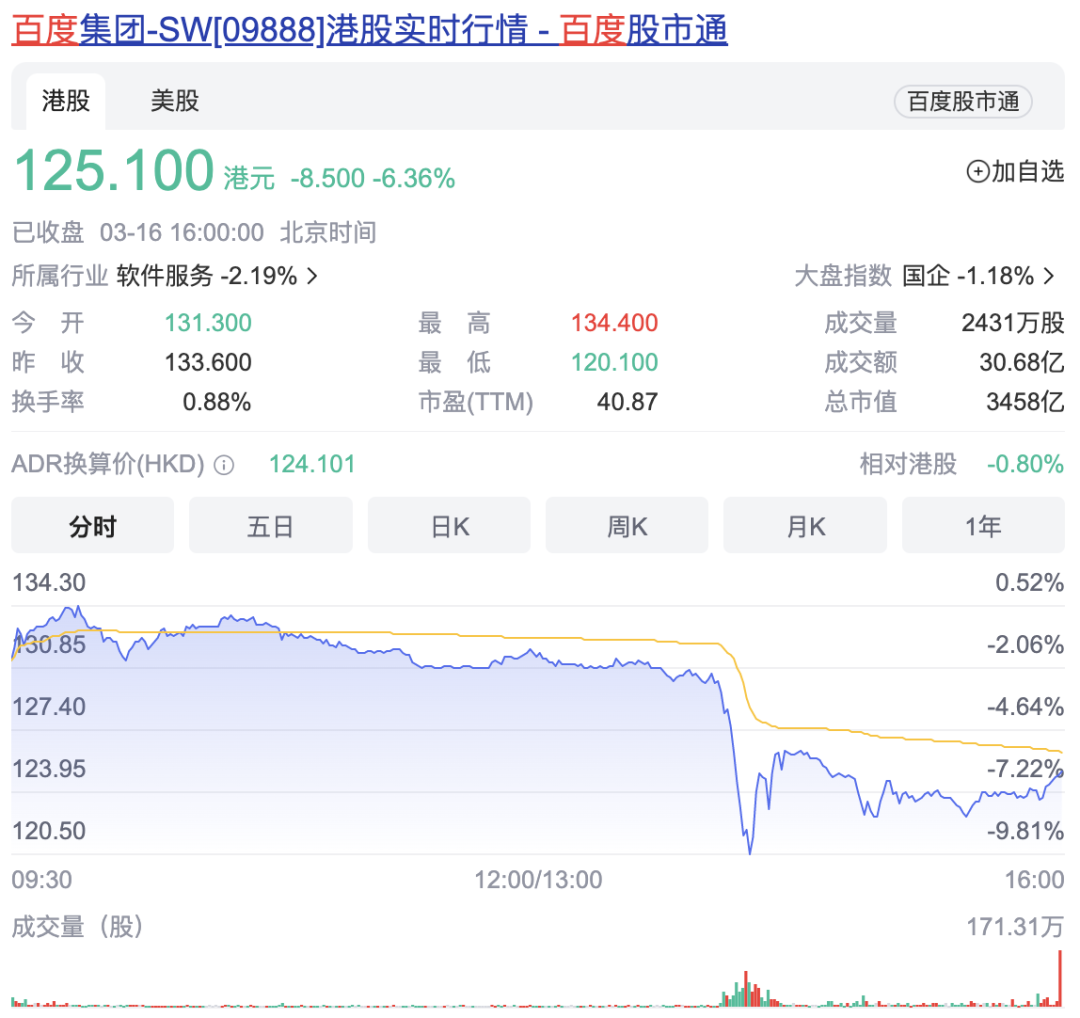Click chart axis label 127.40

click(x=49, y=707)
